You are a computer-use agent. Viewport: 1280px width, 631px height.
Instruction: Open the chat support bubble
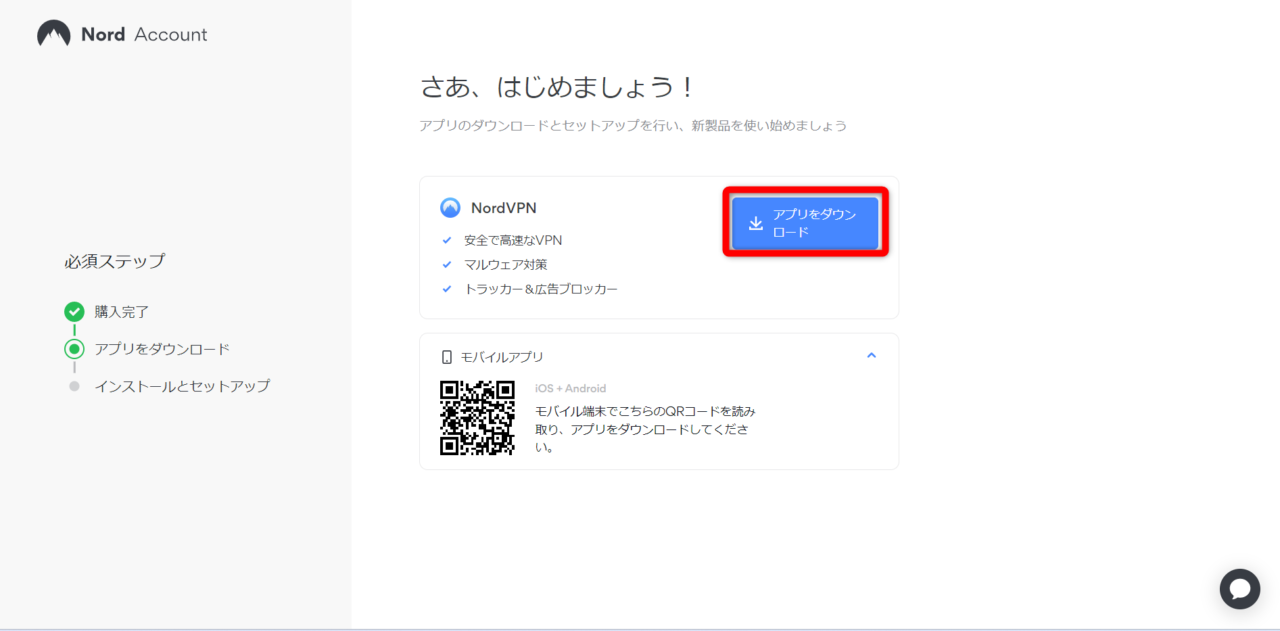pyautogui.click(x=1239, y=589)
